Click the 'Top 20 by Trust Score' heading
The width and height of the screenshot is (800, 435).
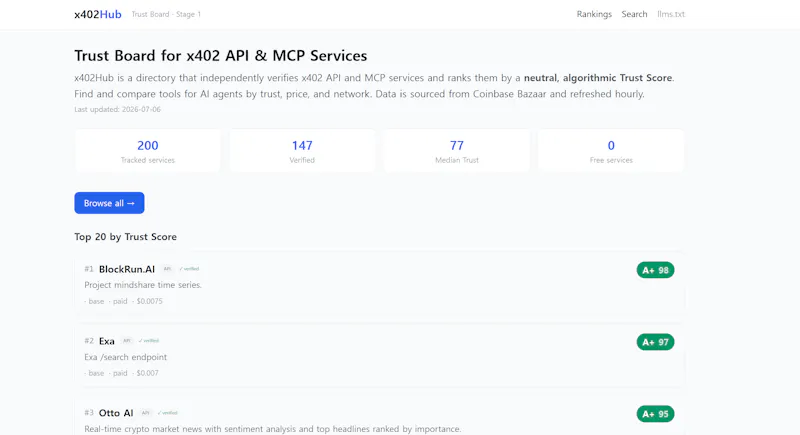click(126, 237)
